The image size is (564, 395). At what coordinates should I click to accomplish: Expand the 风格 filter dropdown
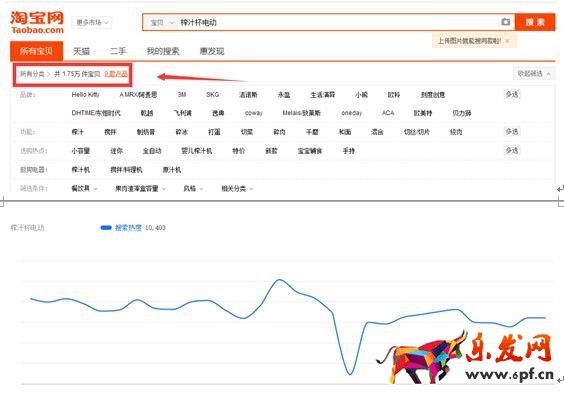193,189
